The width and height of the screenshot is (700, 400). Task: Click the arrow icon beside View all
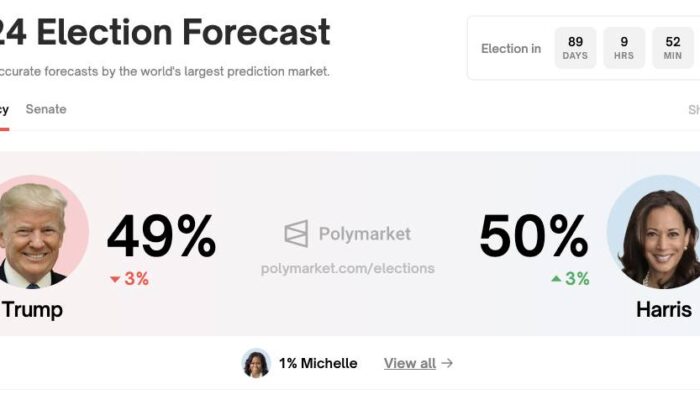447,363
